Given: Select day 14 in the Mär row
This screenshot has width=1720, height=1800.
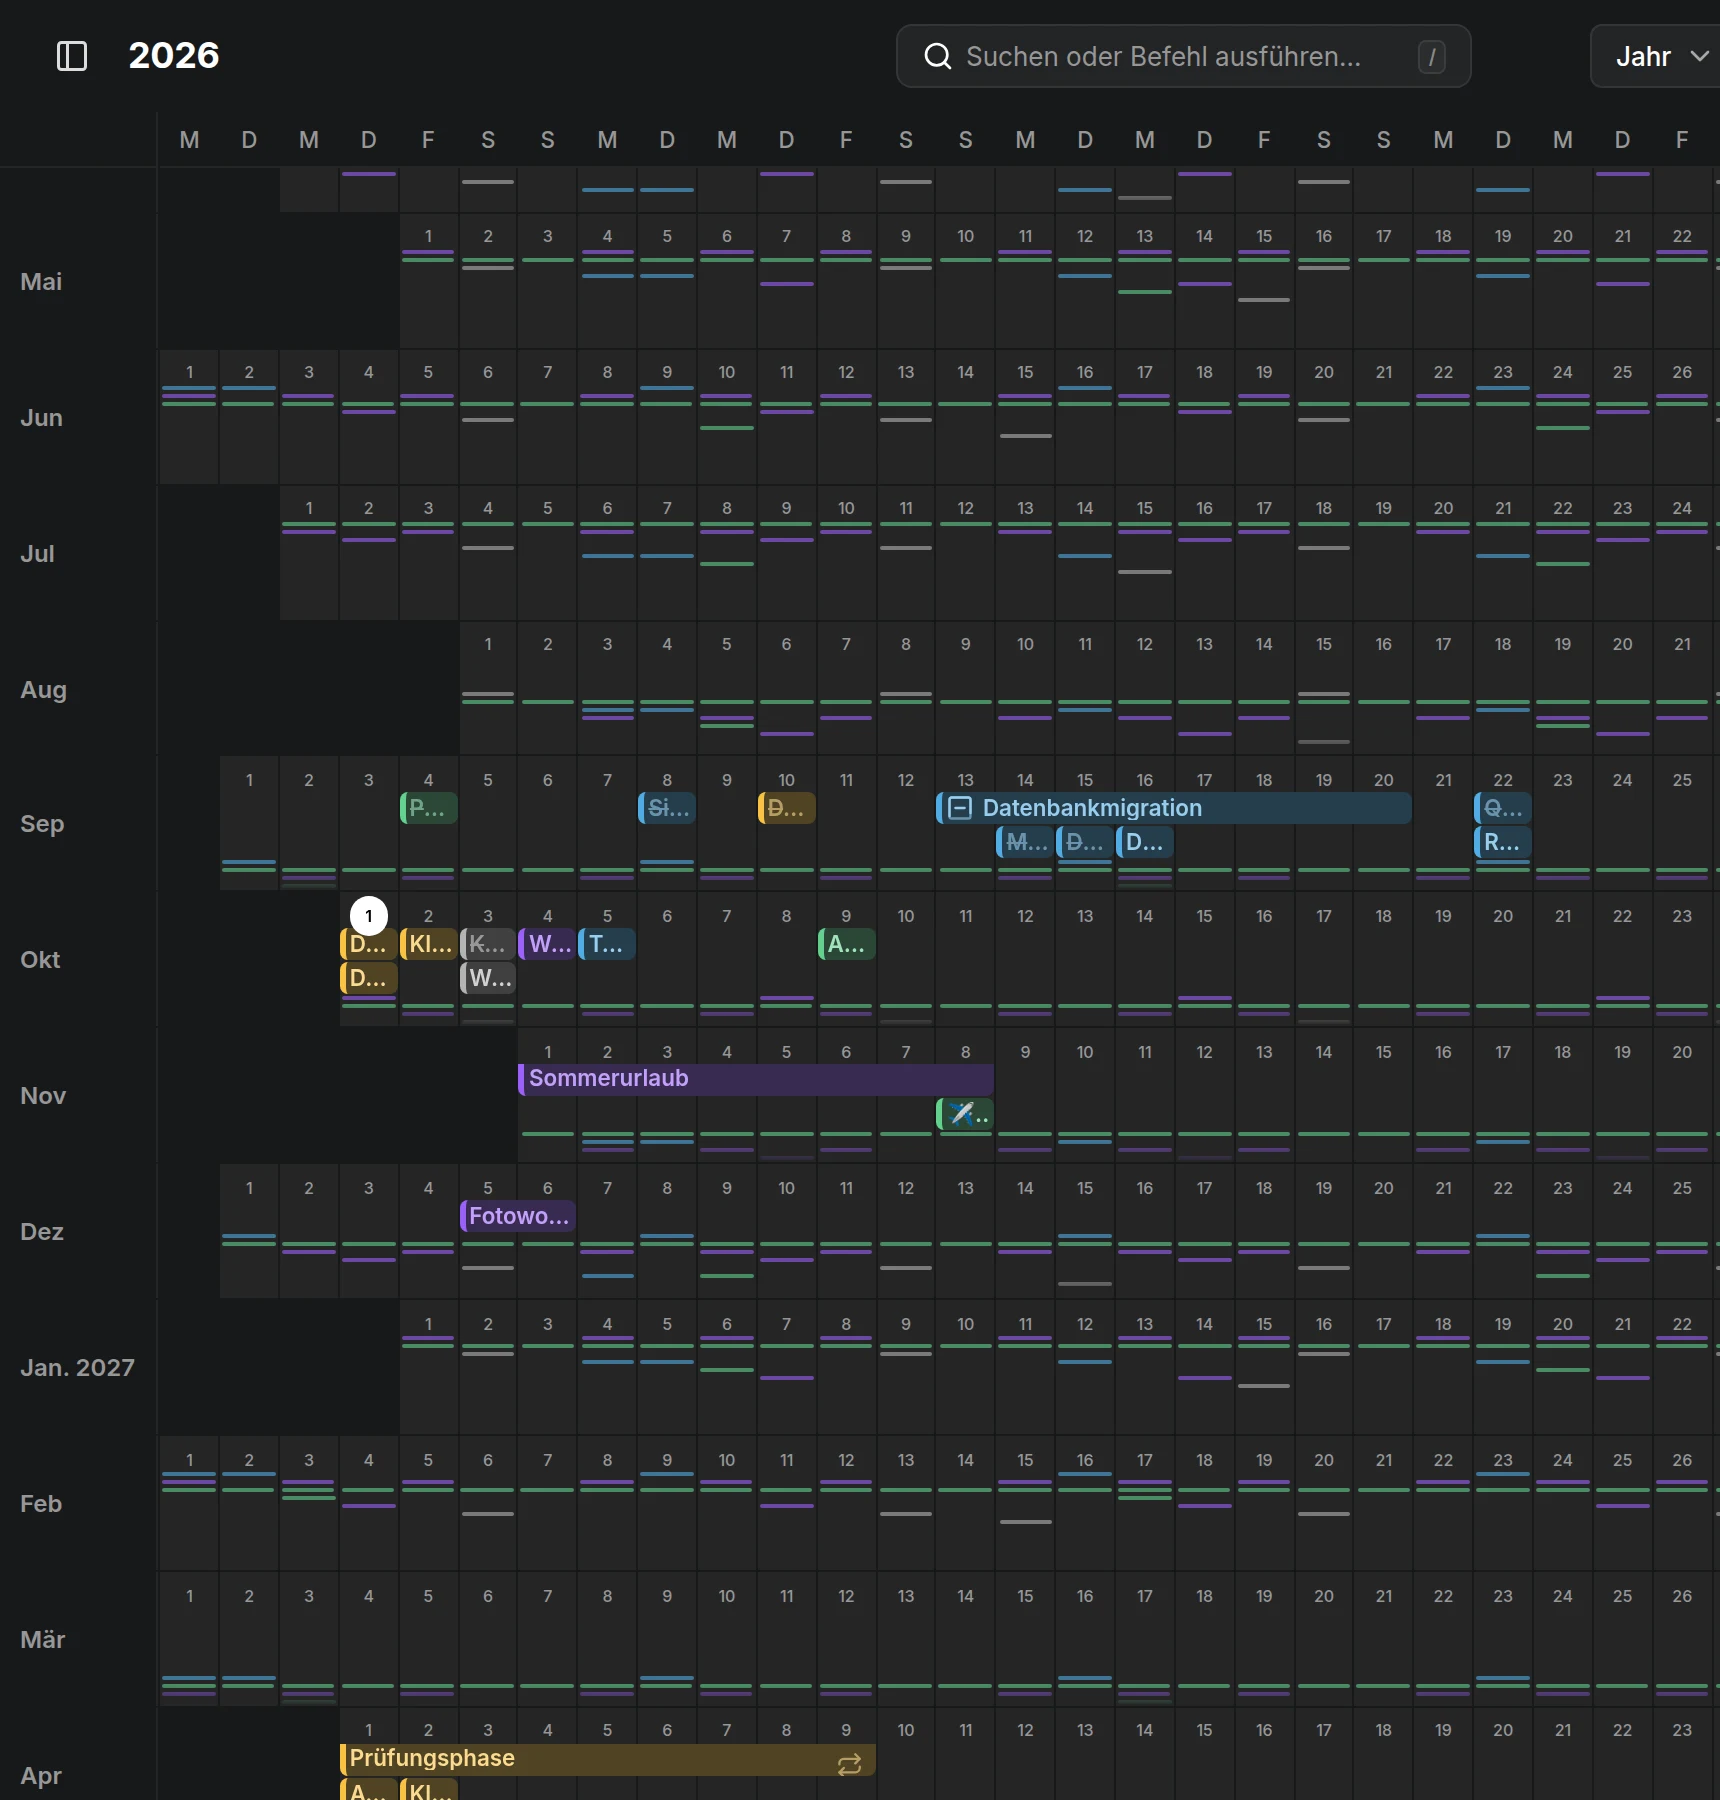Looking at the screenshot, I should [x=965, y=1640].
